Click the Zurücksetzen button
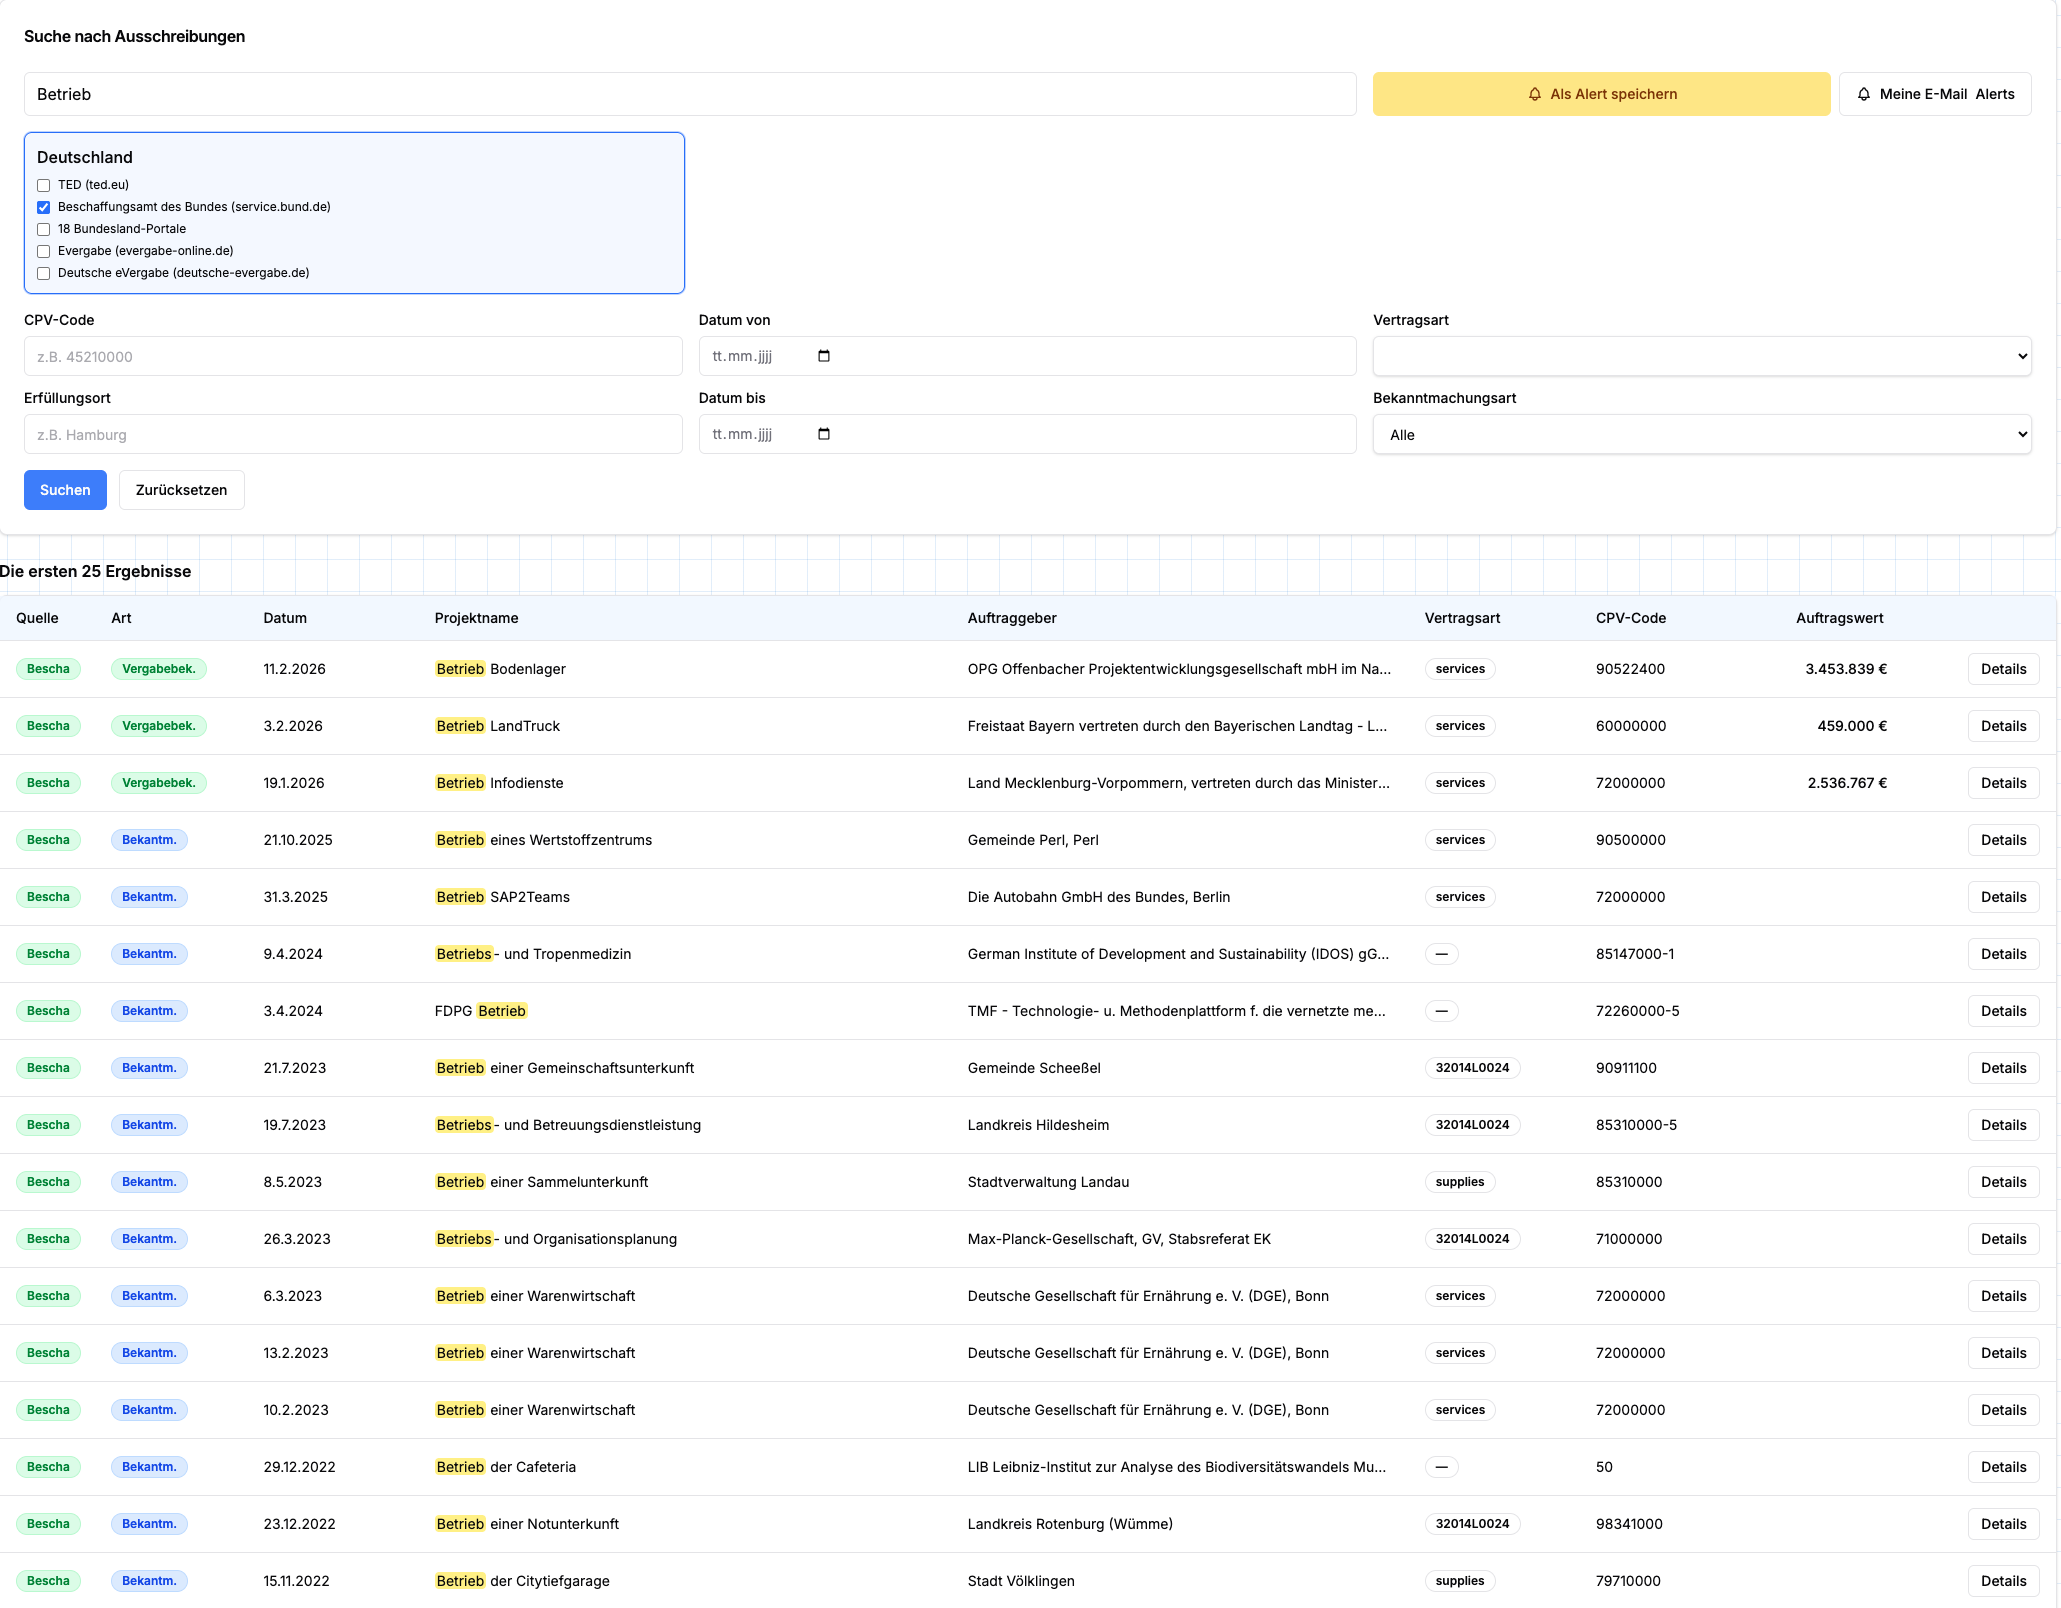Screen dimensions: 2061x1608 click(x=181, y=490)
